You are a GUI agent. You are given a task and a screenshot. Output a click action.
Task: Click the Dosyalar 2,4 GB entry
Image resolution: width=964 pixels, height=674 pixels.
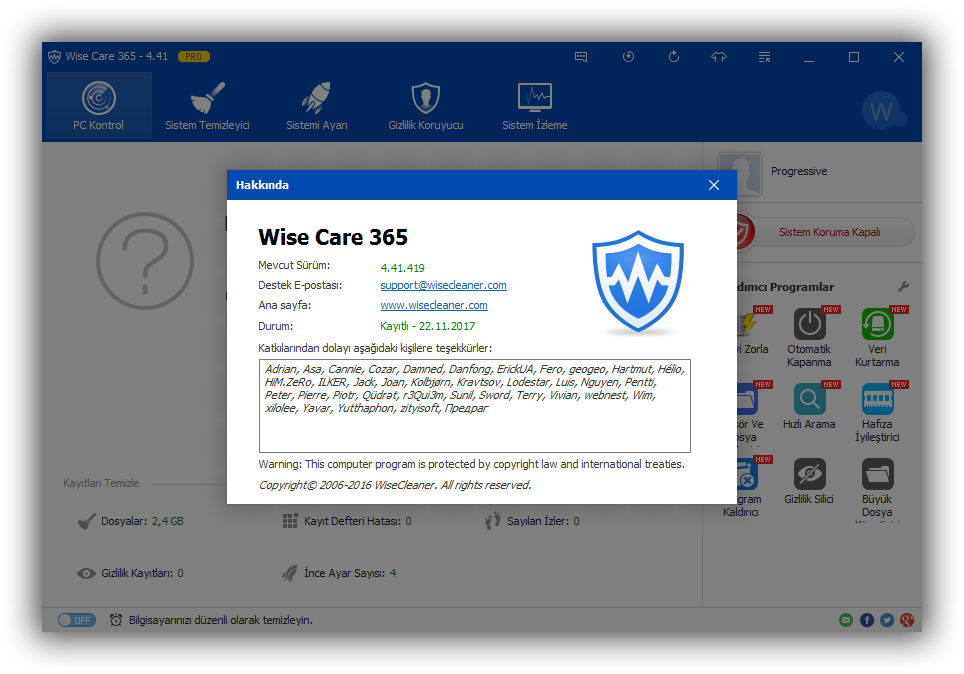pyautogui.click(x=131, y=521)
